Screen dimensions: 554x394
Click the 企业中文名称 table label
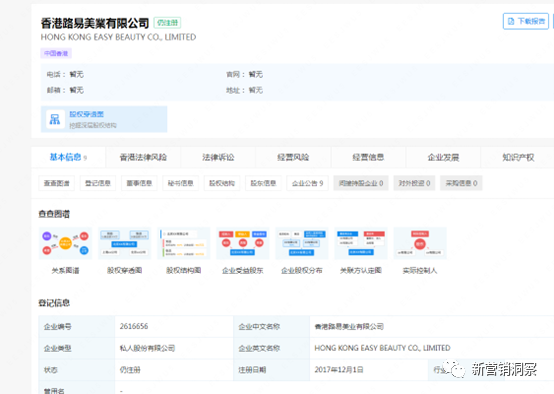(259, 327)
